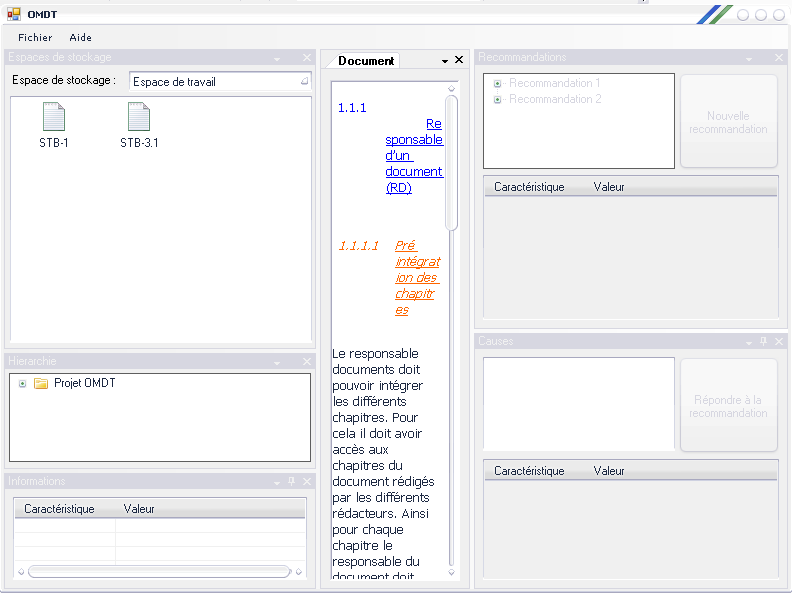
Task: Close the Espaces de stockage panel
Action: tap(306, 58)
